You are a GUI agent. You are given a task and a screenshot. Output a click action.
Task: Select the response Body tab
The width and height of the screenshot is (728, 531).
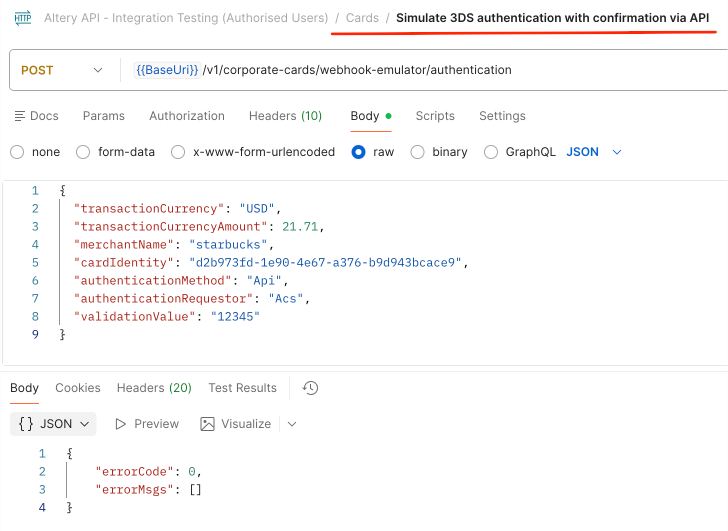pyautogui.click(x=24, y=388)
